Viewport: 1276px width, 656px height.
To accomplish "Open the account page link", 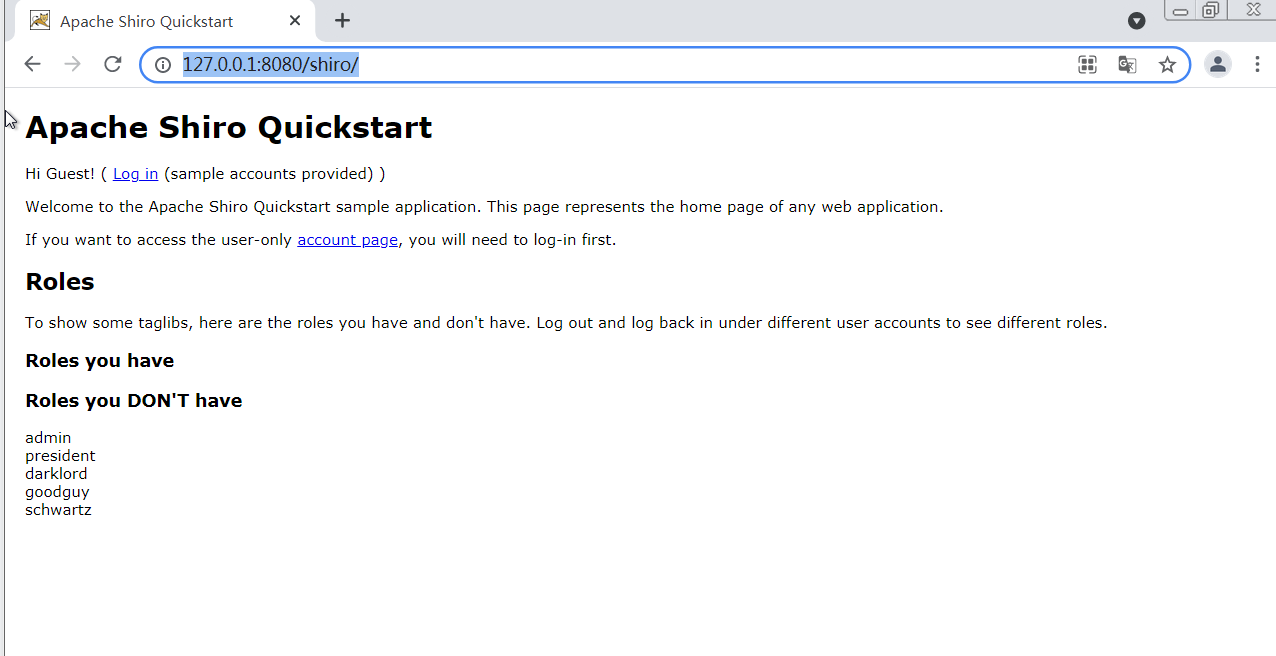I will click(347, 240).
